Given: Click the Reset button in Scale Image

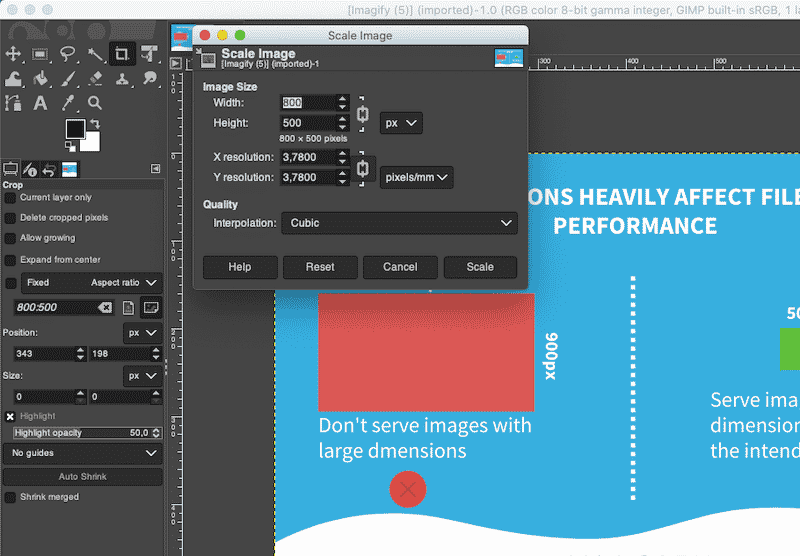Looking at the screenshot, I should click(320, 267).
